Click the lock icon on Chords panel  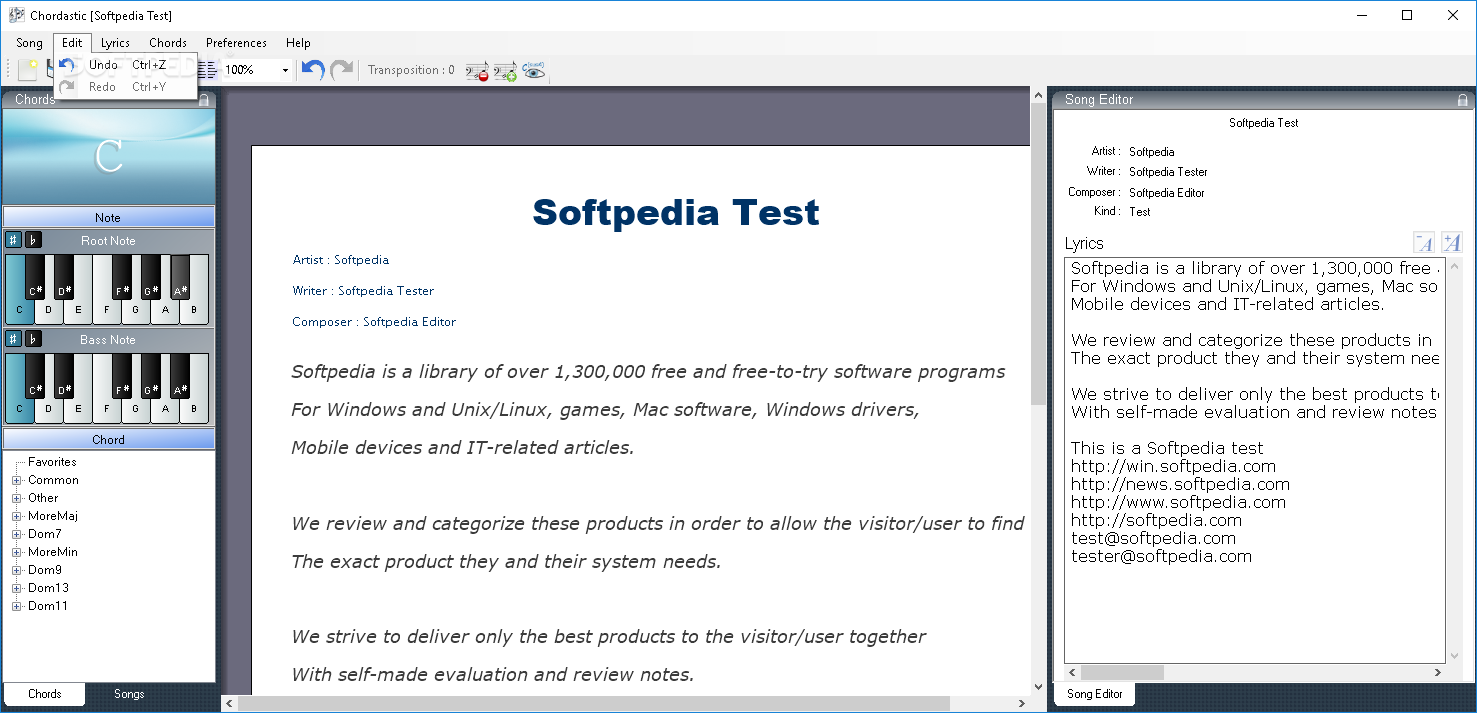(204, 100)
